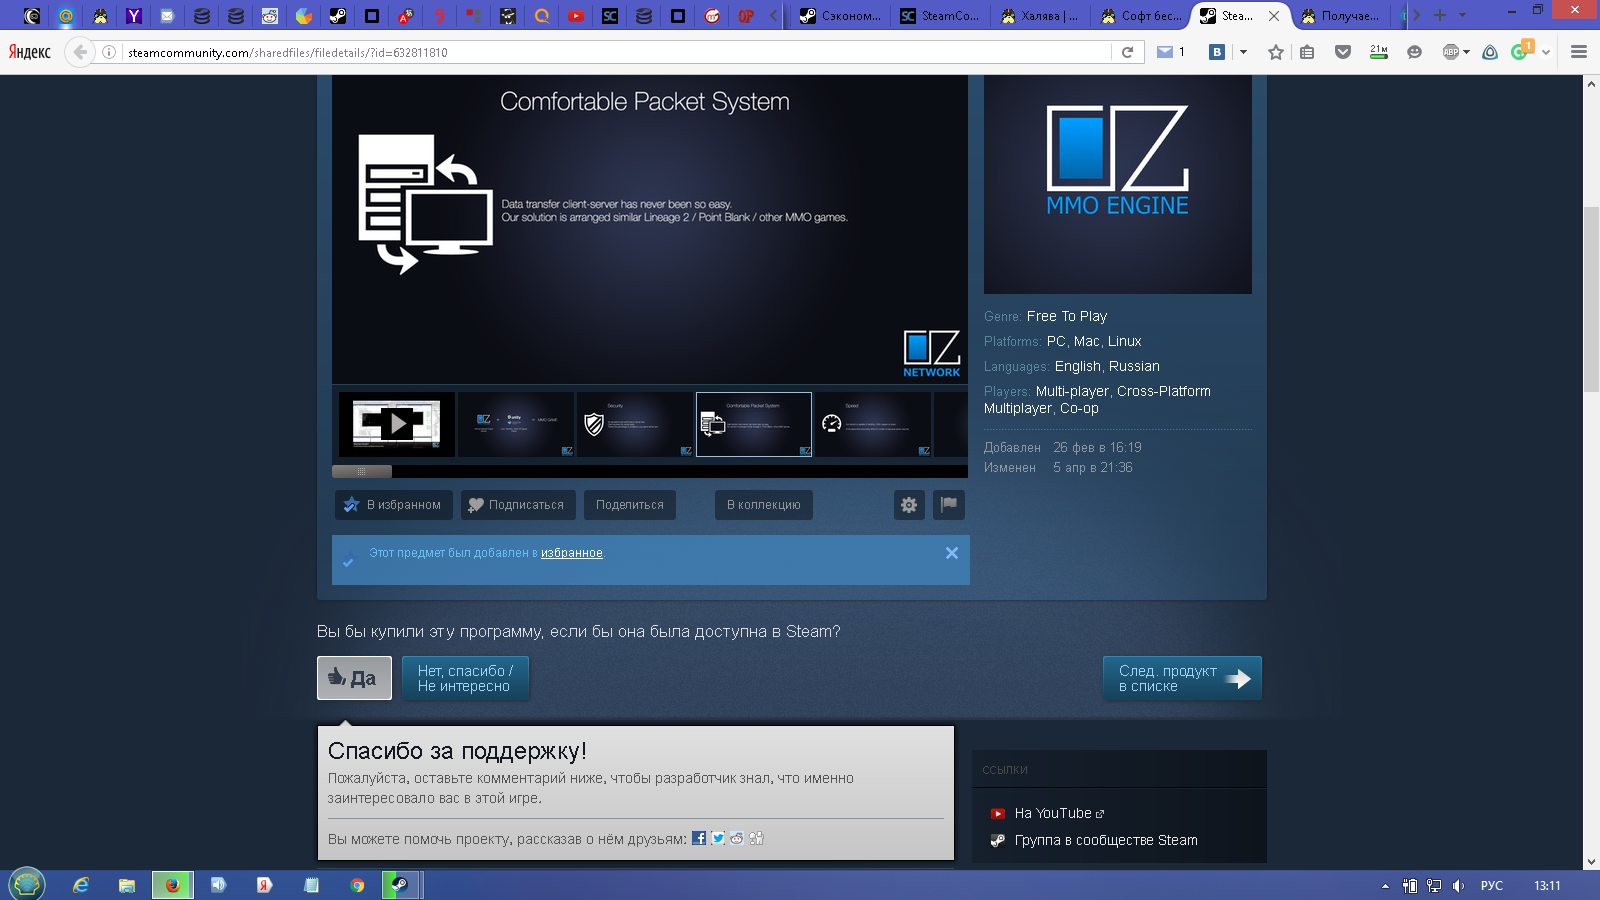Open the Adblock Plus icon
This screenshot has height=900, width=1600.
click(1451, 52)
